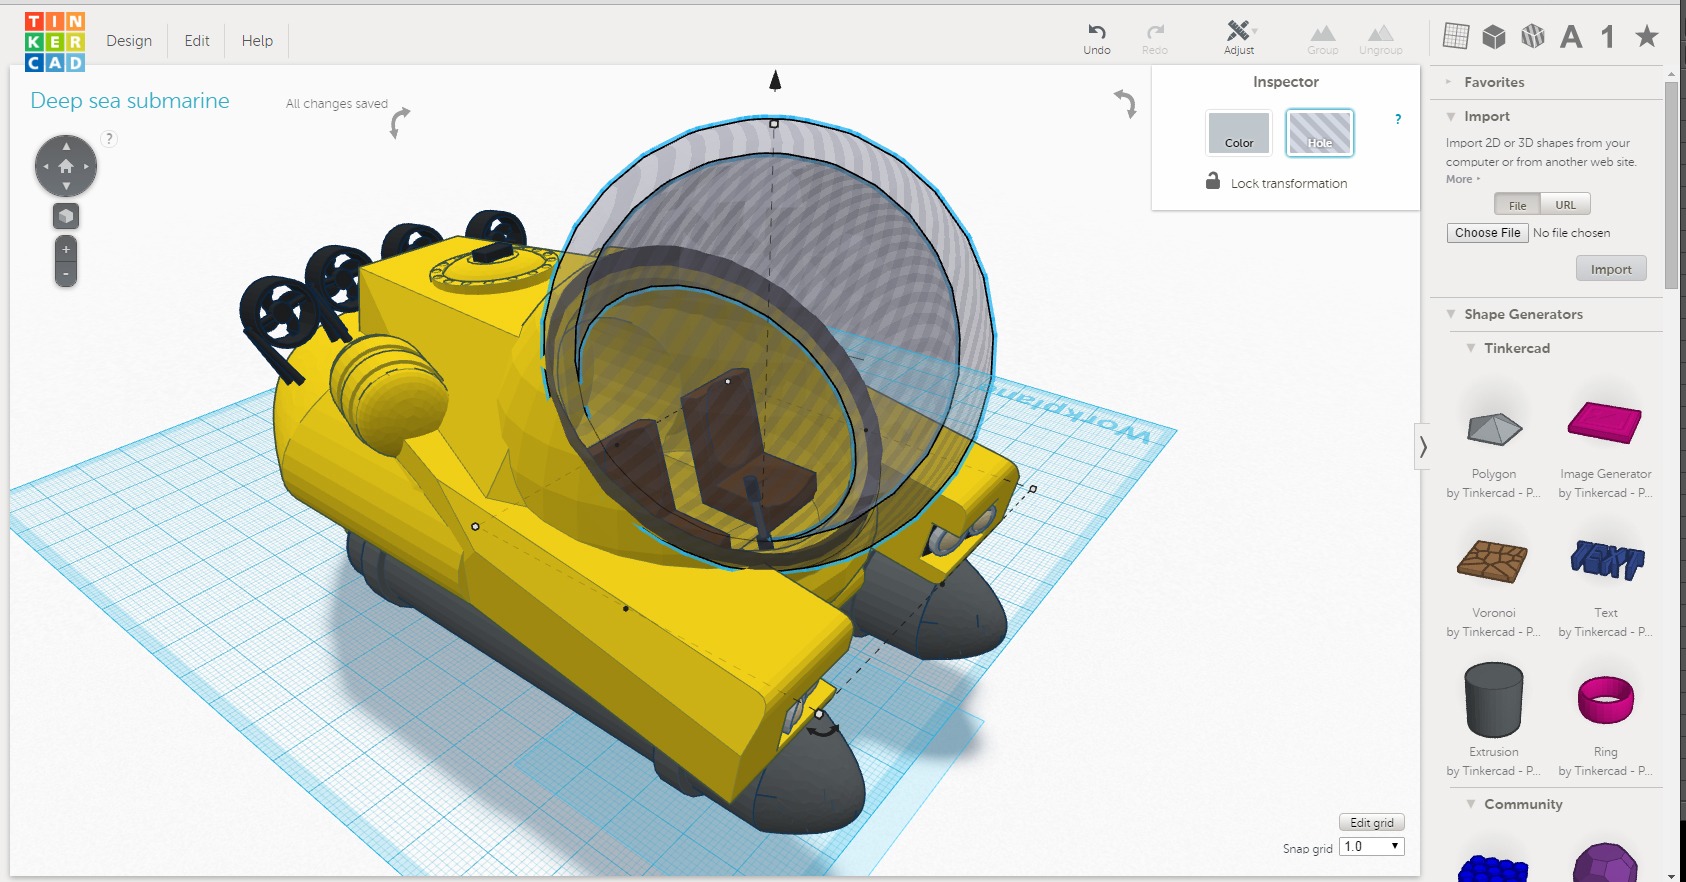Open the numbers 1 category

pos(1608,37)
